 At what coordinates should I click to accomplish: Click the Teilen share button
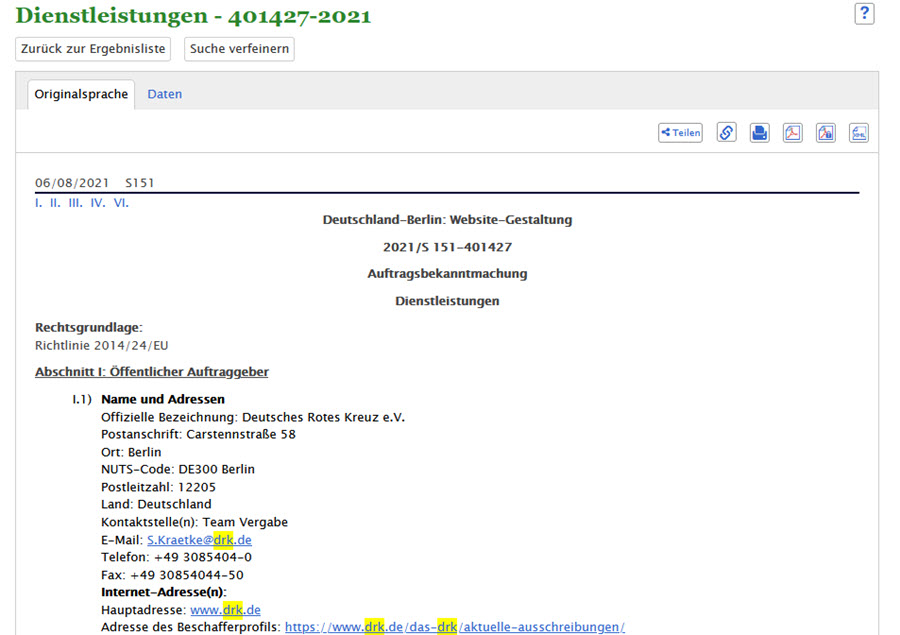point(680,133)
